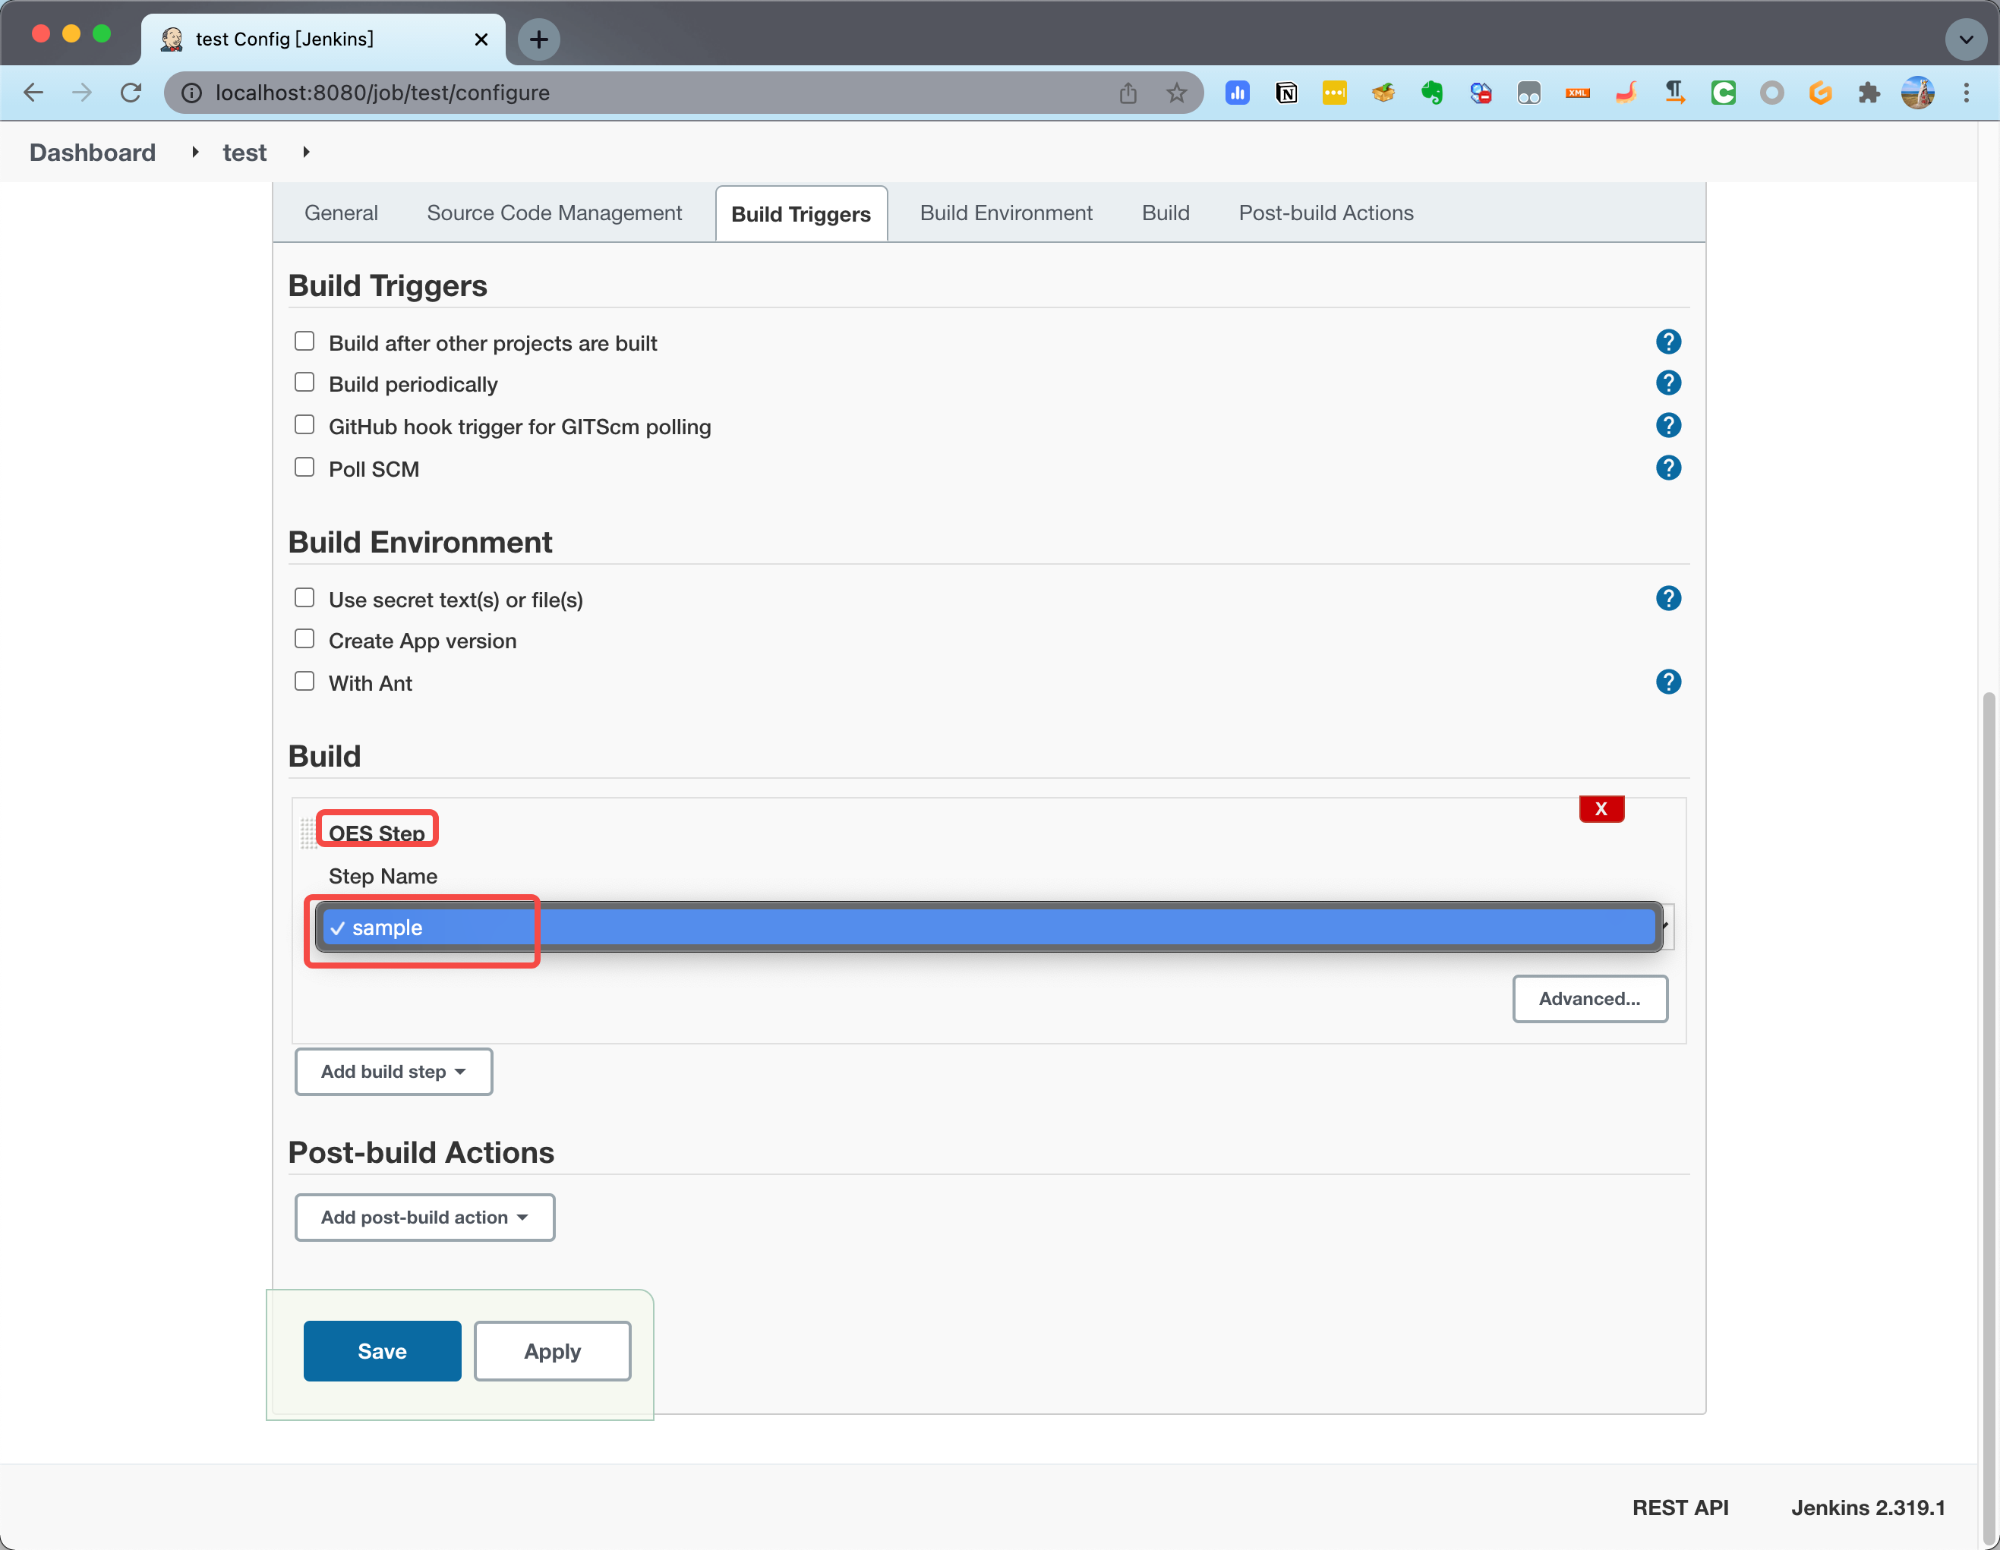Open browser extensions puzzle icon
The height and width of the screenshot is (1550, 2000).
1868,93
